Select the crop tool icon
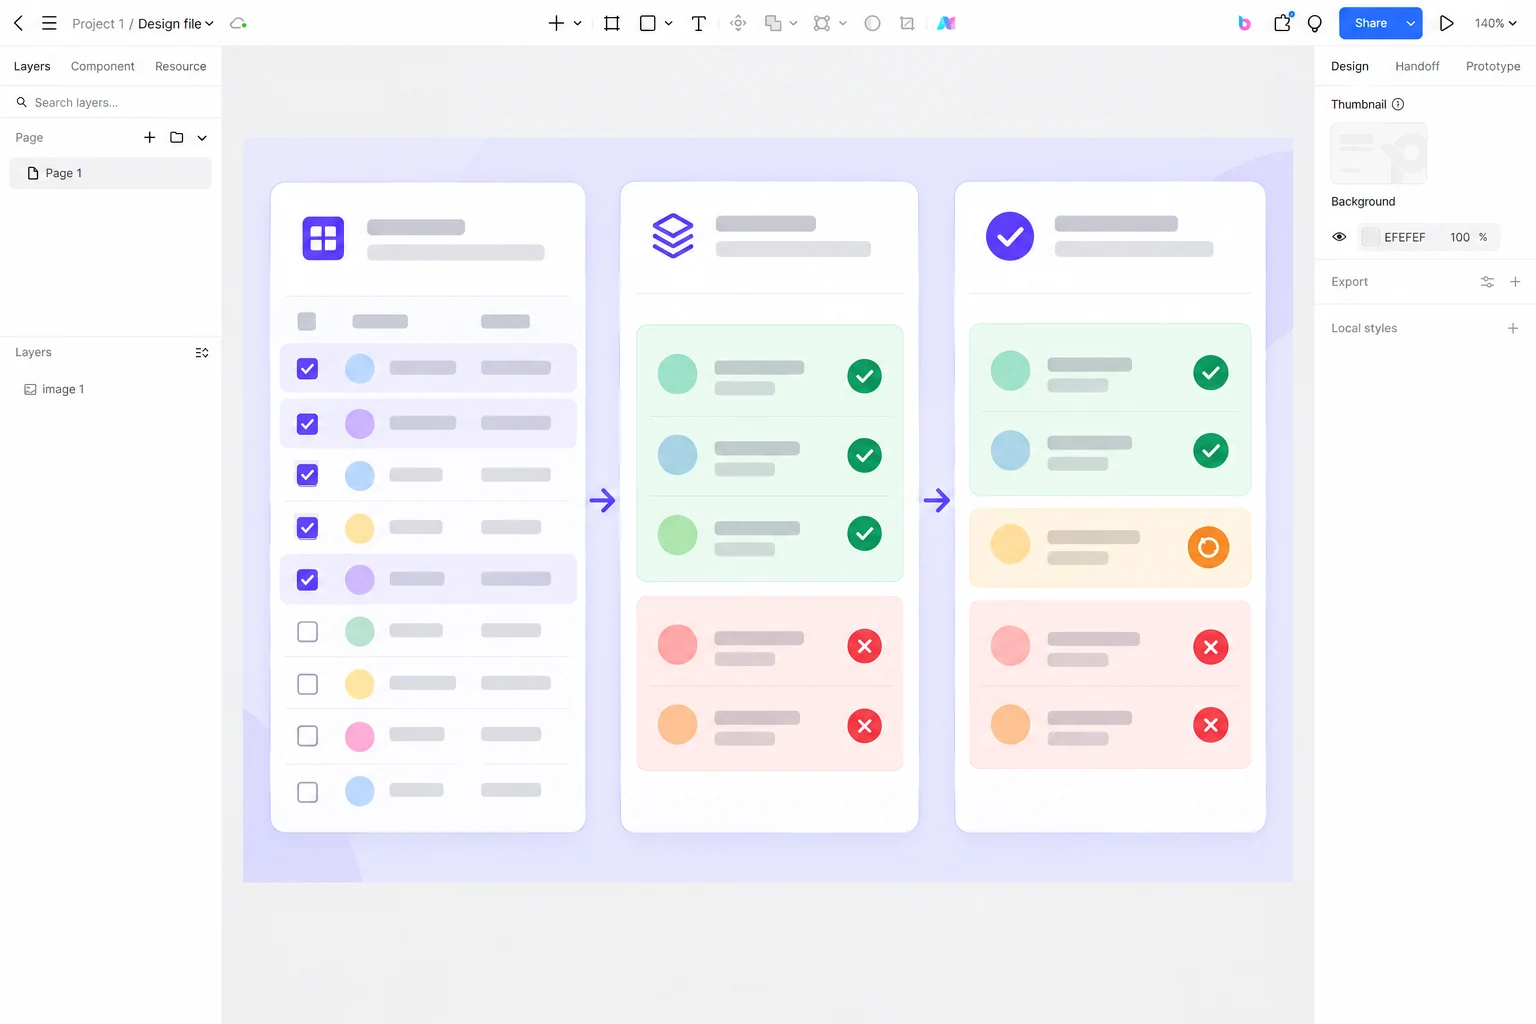This screenshot has height=1024, width=1536. (x=907, y=23)
